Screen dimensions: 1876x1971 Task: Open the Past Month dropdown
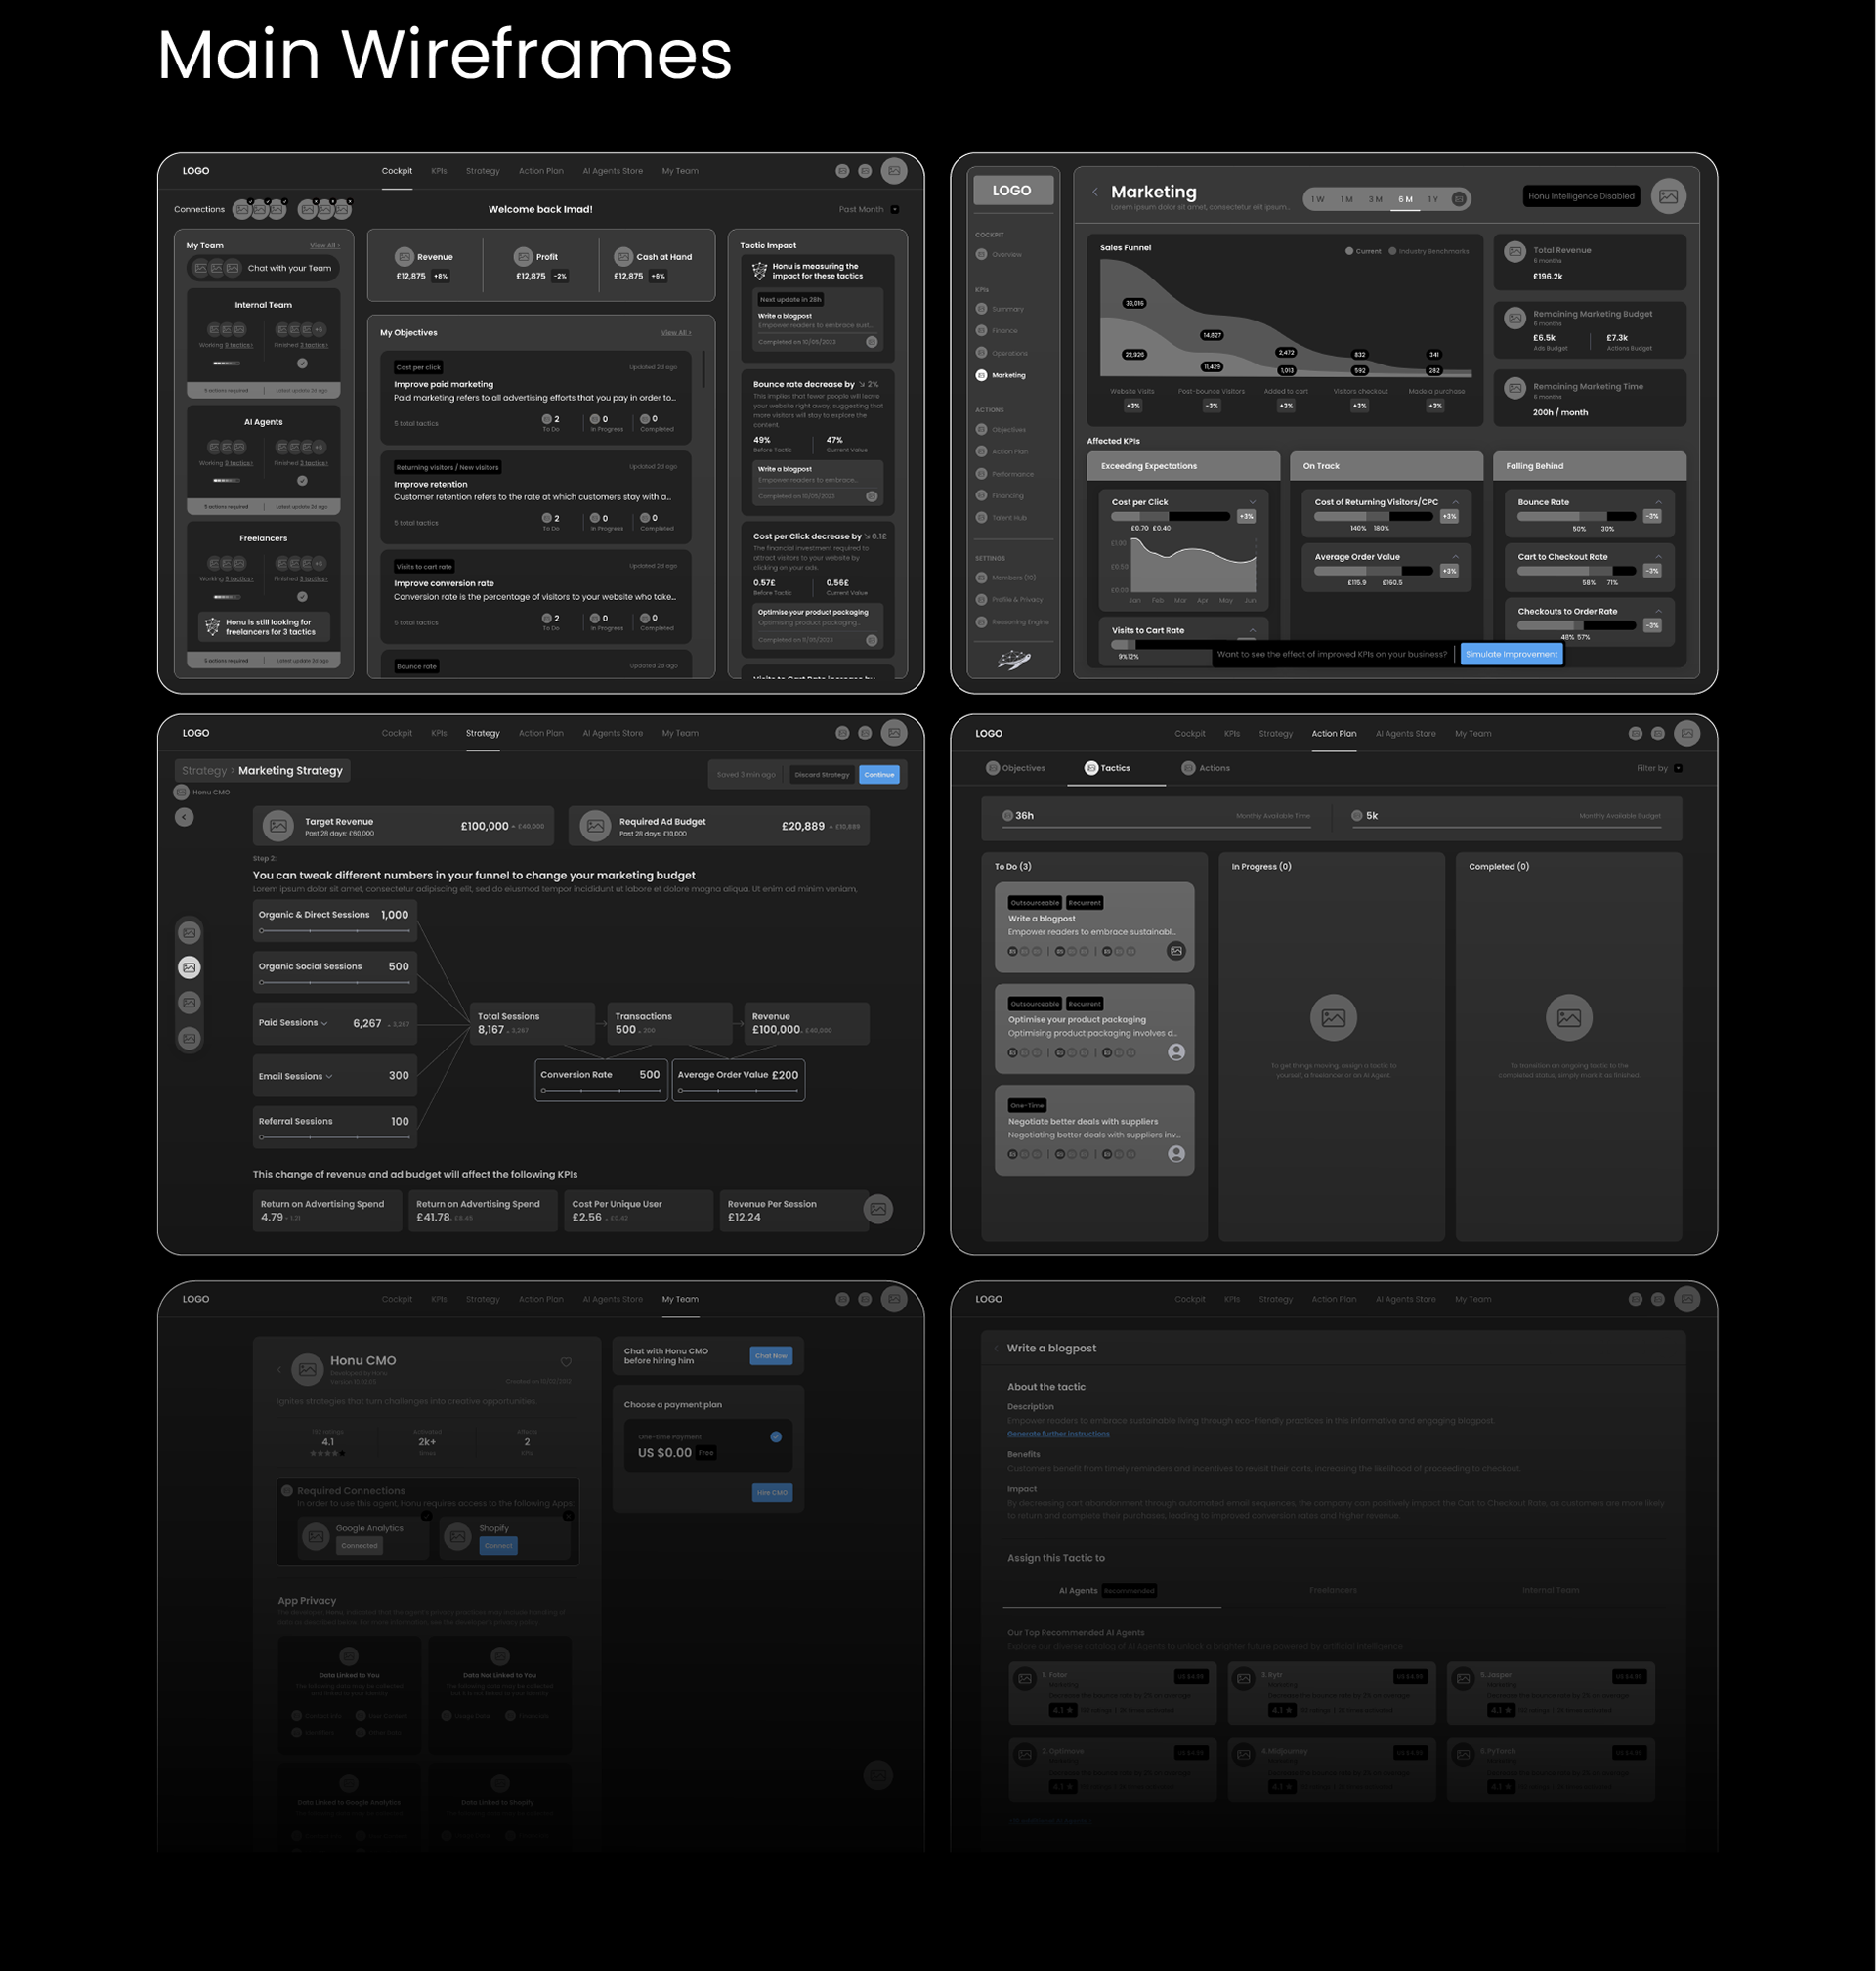894,210
